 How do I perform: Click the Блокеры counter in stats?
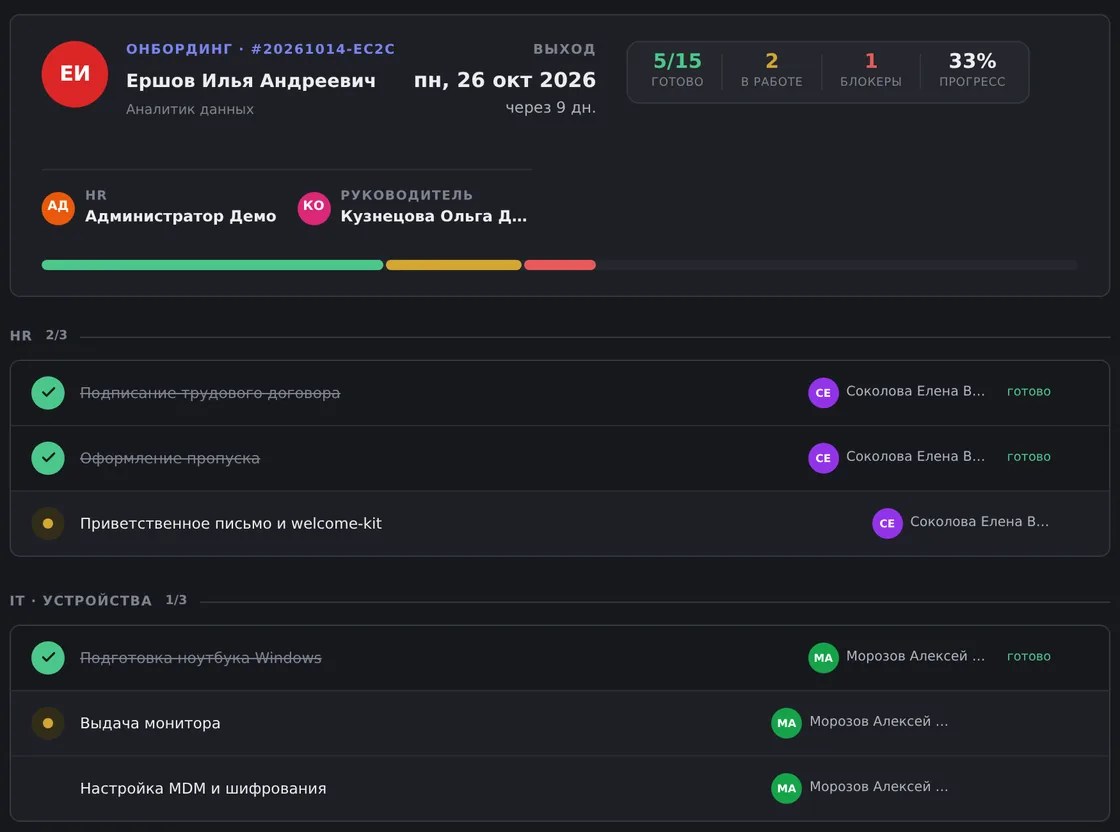point(870,70)
